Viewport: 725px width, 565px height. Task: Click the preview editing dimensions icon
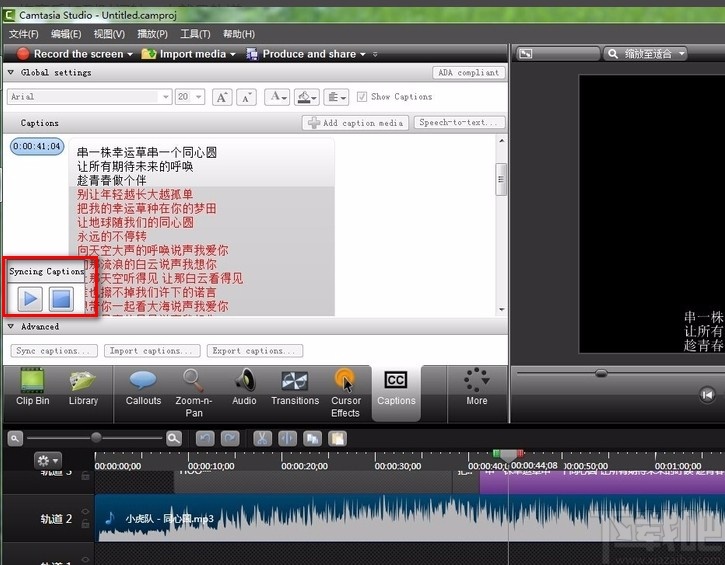526,54
